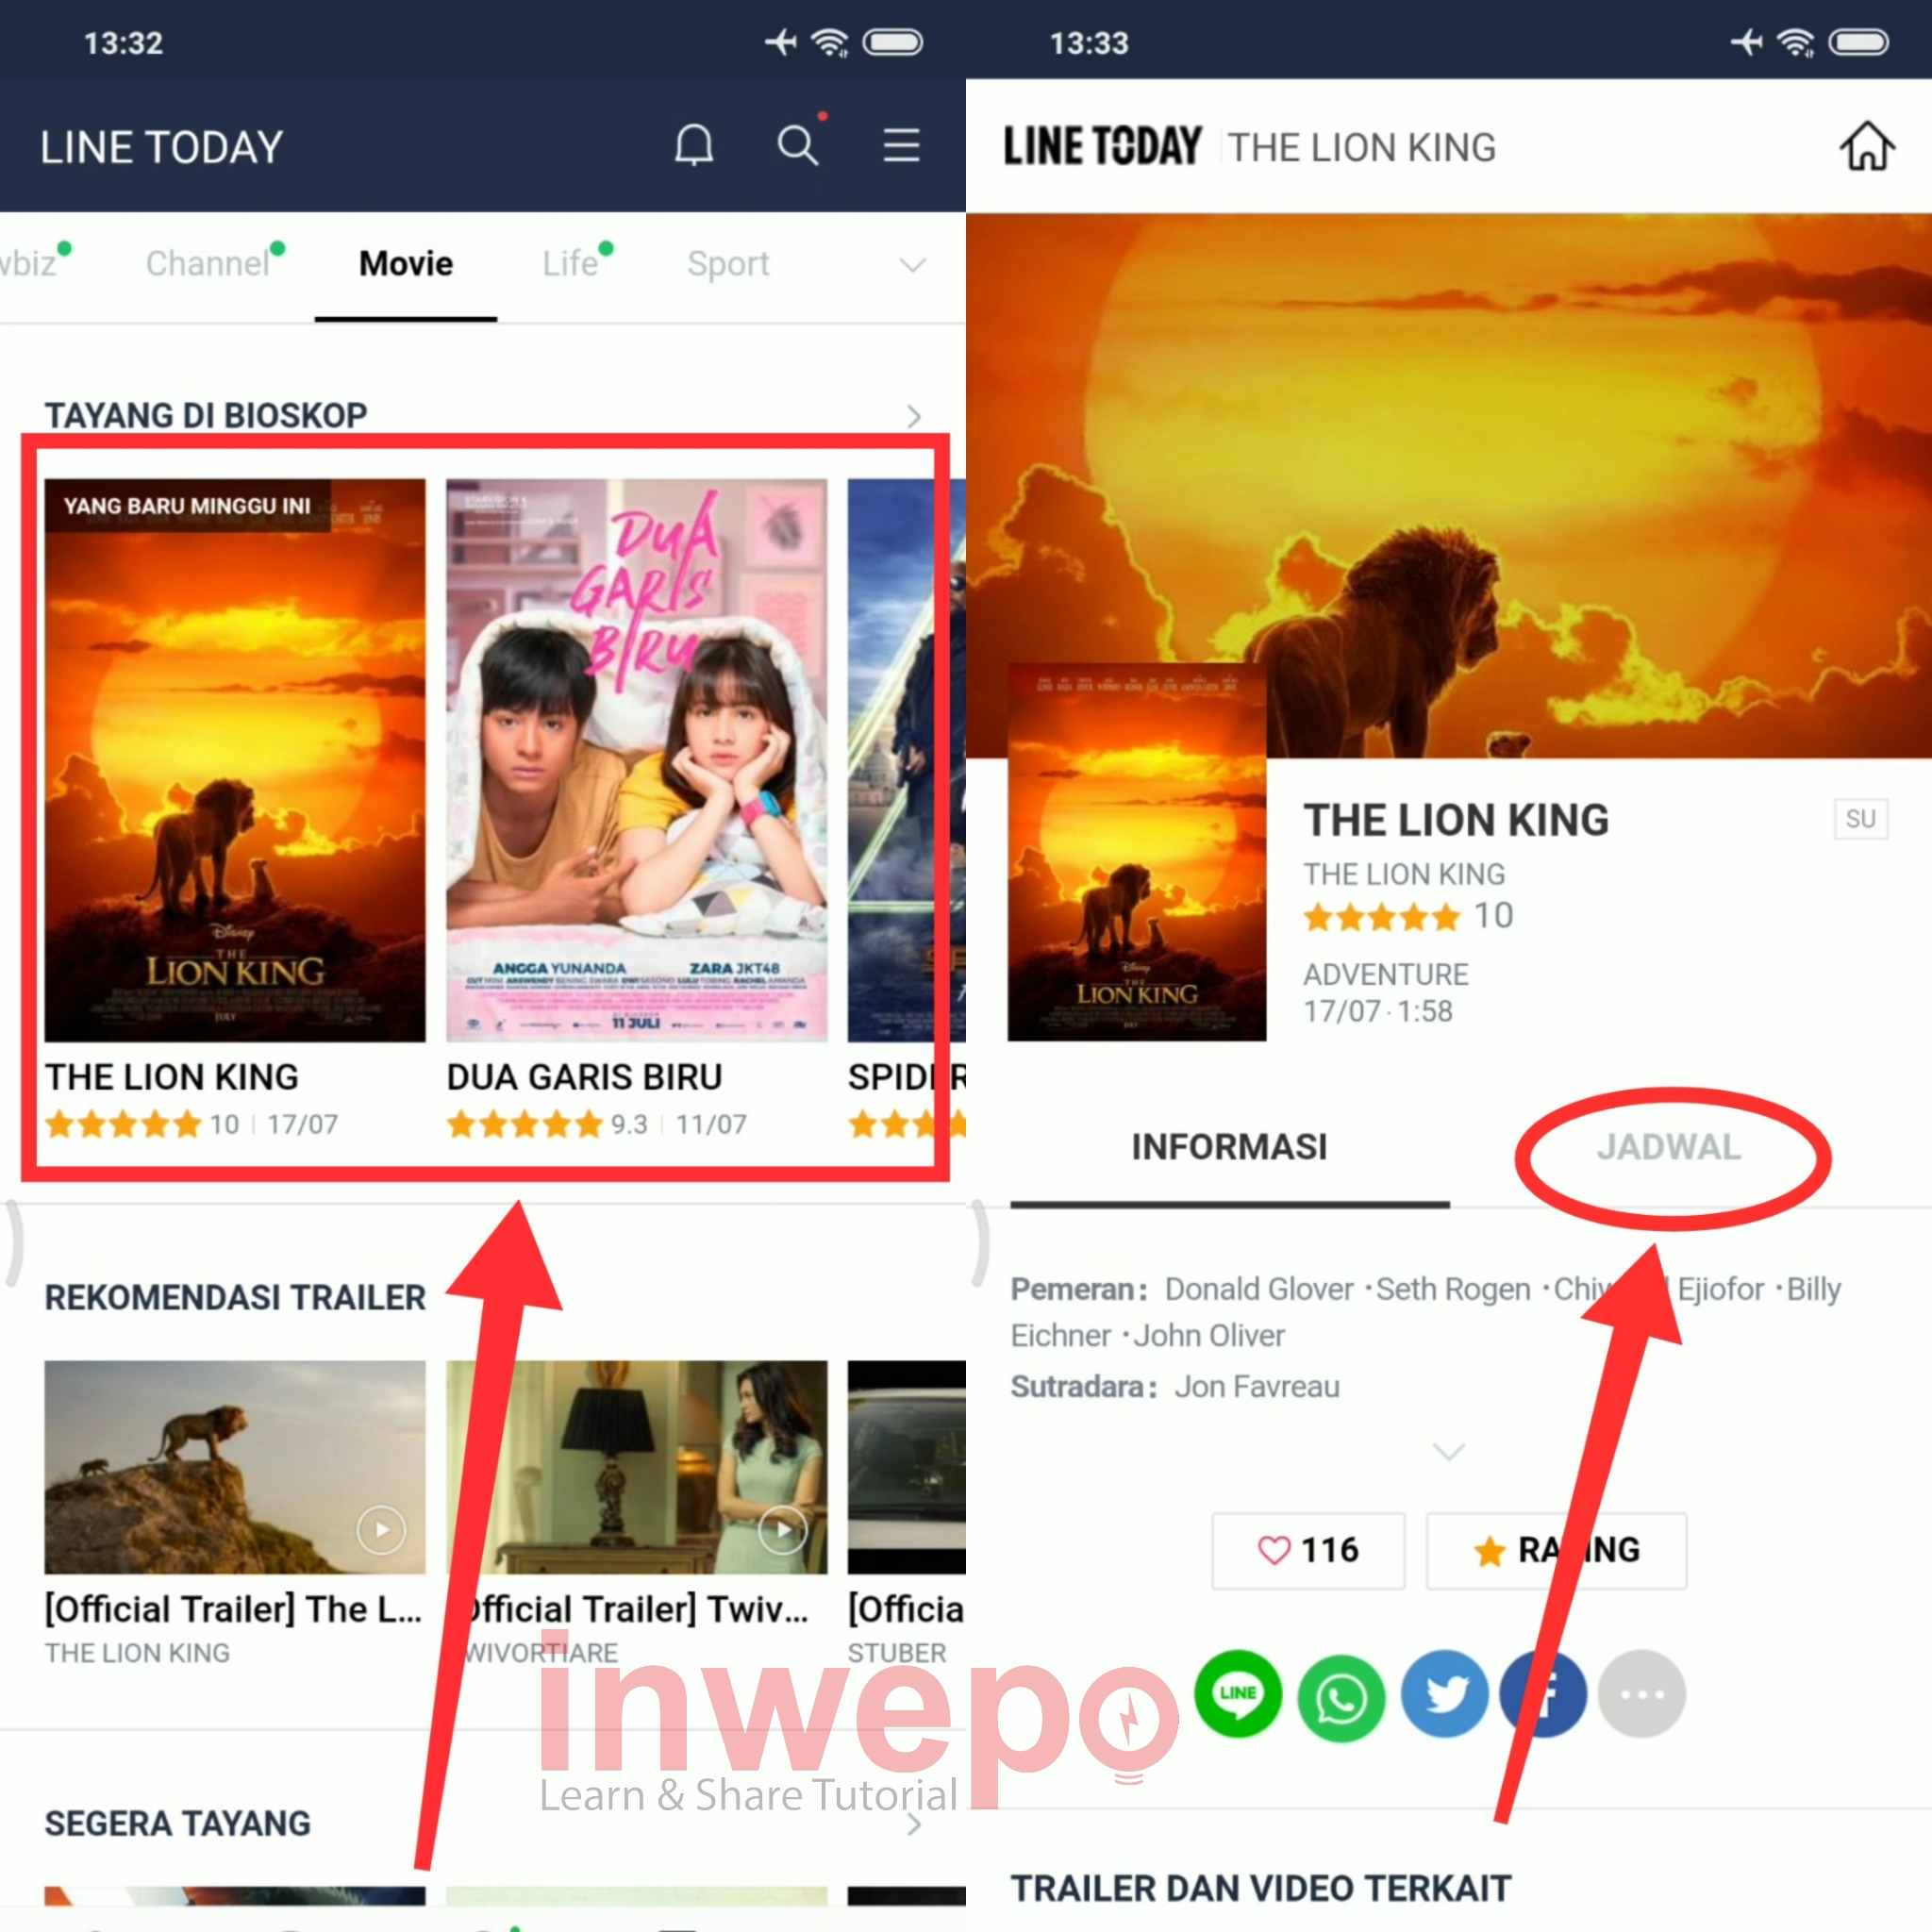Tap the search magnifier icon
This screenshot has width=1932, height=1932.
click(797, 146)
